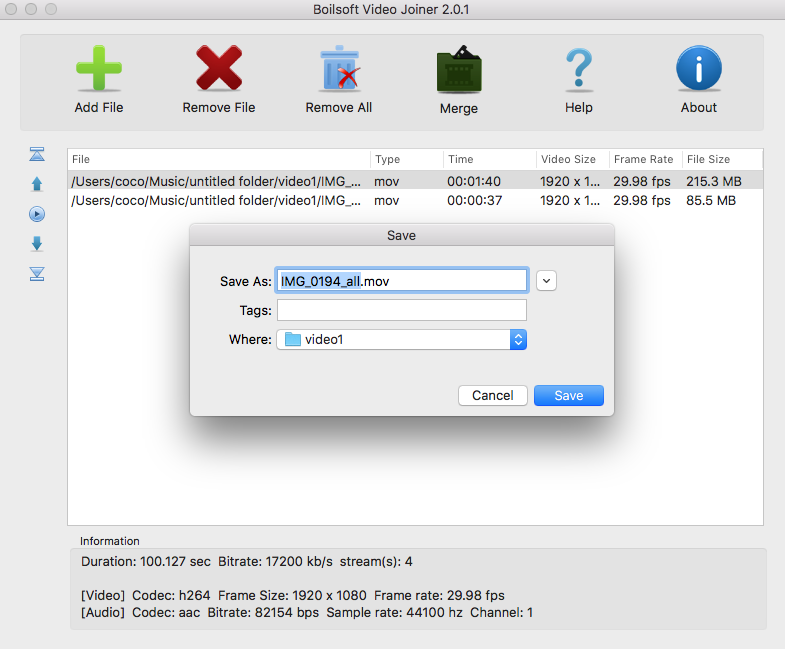Move selected file up one position

[x=37, y=184]
